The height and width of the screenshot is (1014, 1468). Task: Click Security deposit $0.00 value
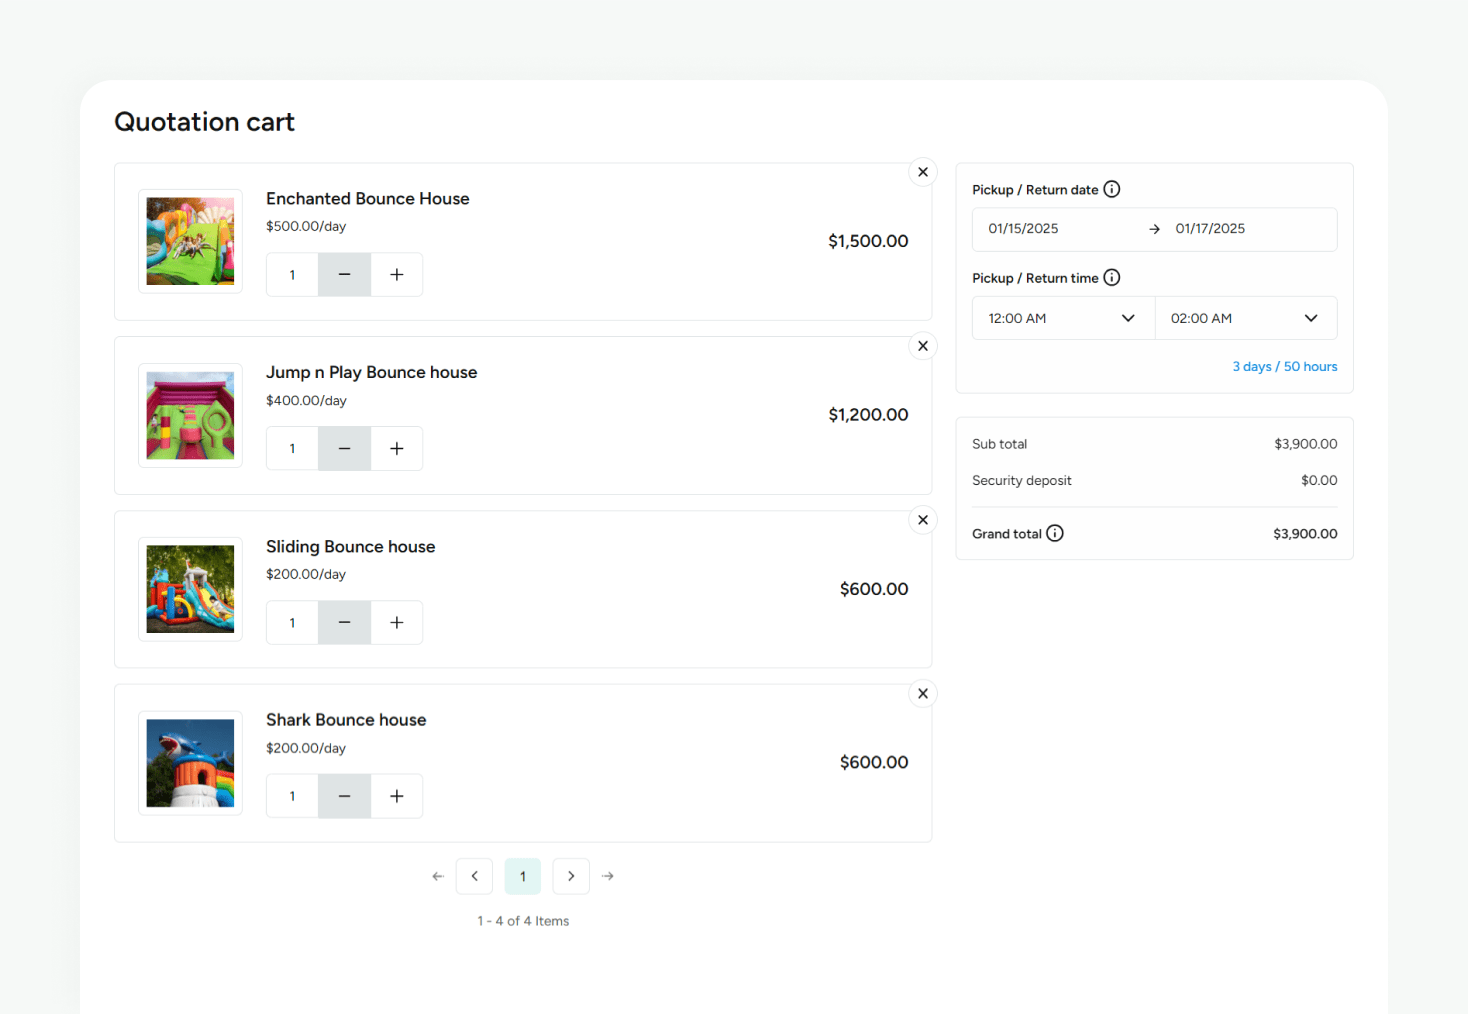point(1319,481)
